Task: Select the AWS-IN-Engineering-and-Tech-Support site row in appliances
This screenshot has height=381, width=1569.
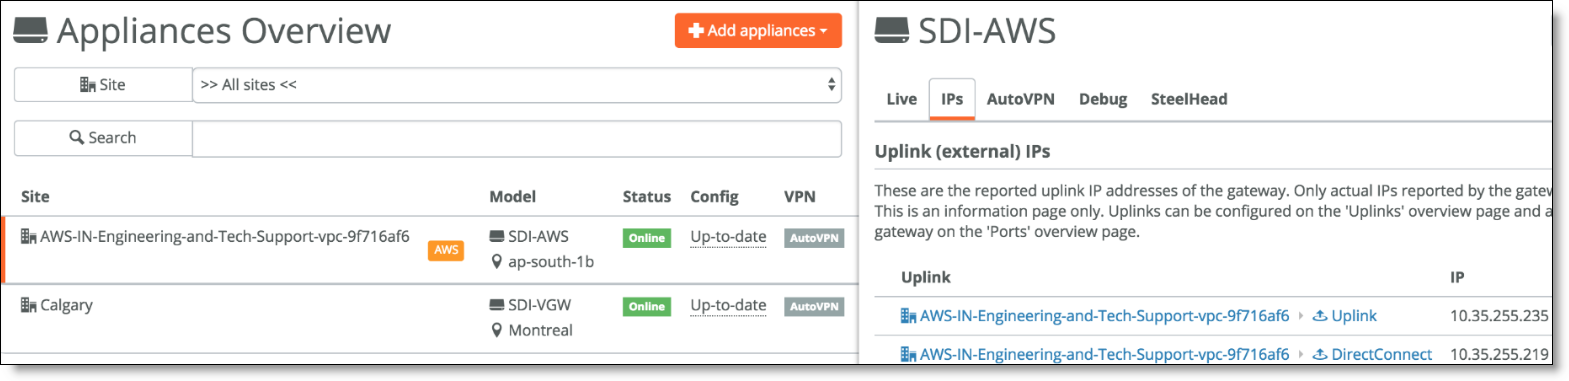Action: pyautogui.click(x=430, y=250)
